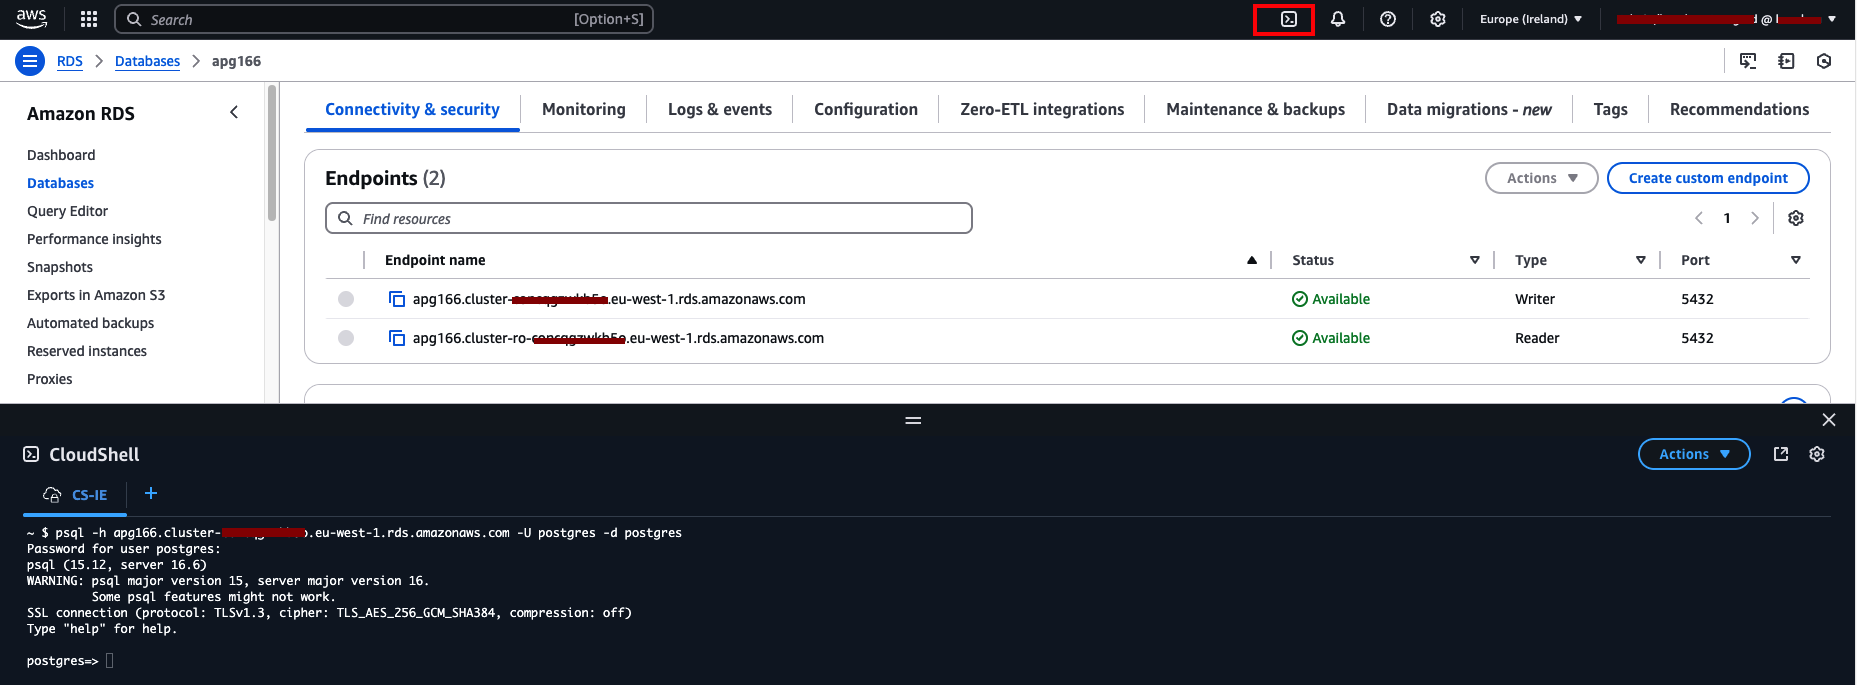Click the second breadcrumb-bar utility icon on right
This screenshot has height=685, width=1857.
click(1786, 61)
